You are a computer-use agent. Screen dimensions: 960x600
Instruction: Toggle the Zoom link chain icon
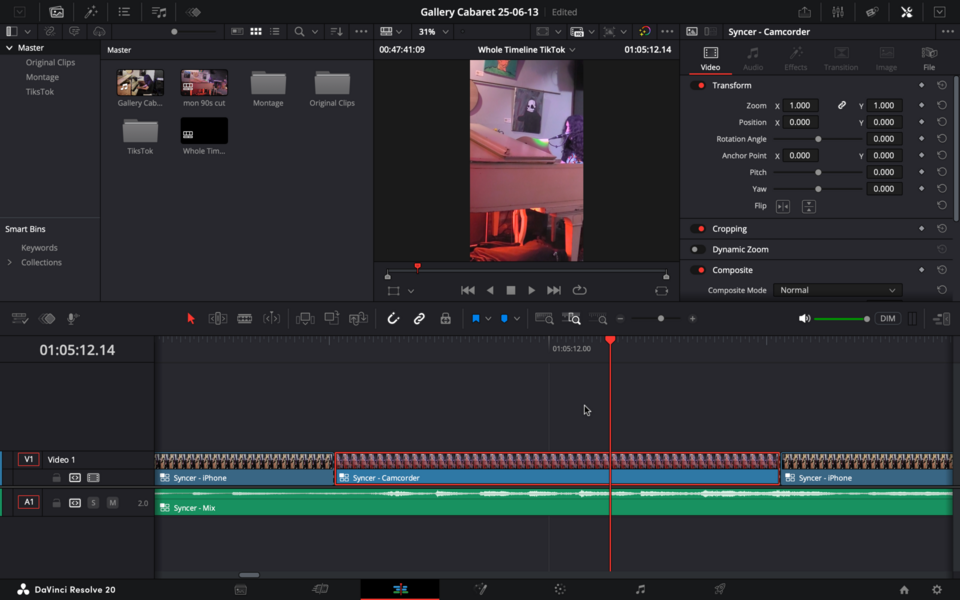tap(842, 105)
